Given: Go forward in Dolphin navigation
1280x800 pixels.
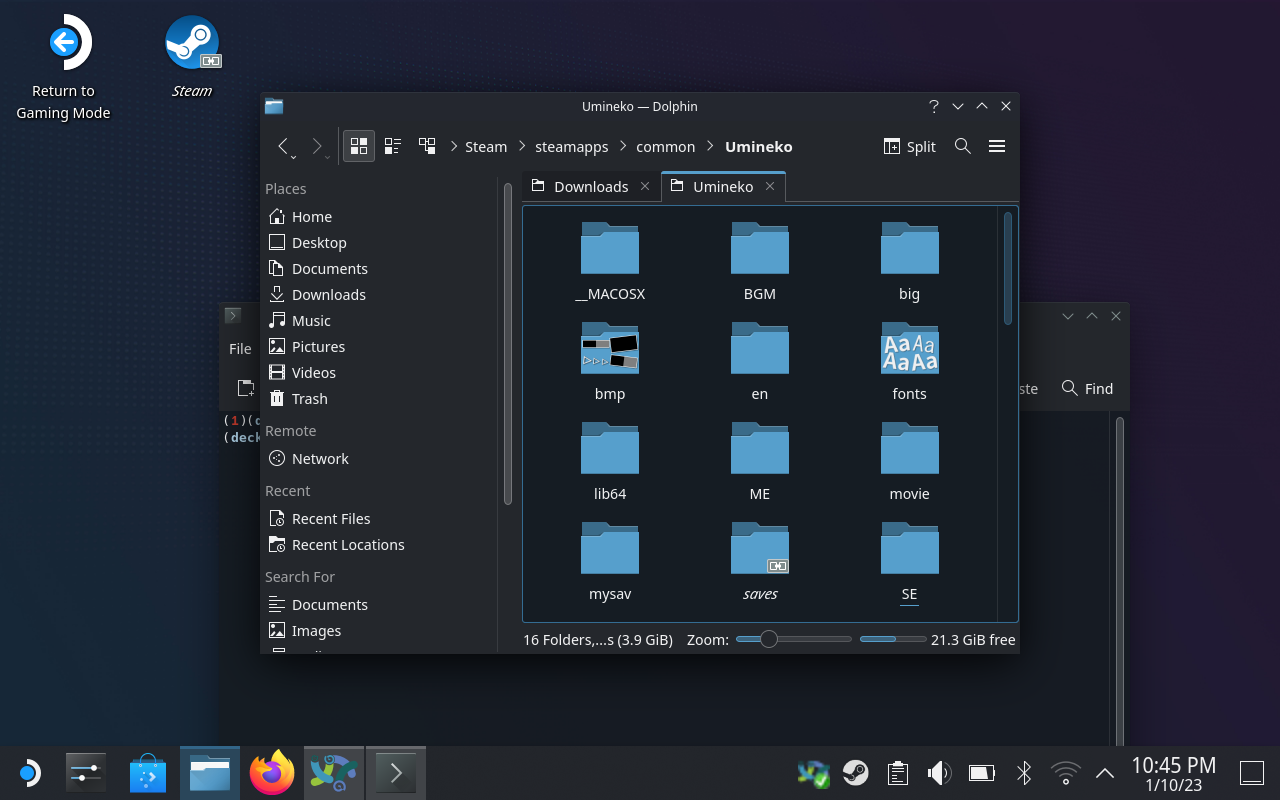Looking at the screenshot, I should pyautogui.click(x=319, y=147).
